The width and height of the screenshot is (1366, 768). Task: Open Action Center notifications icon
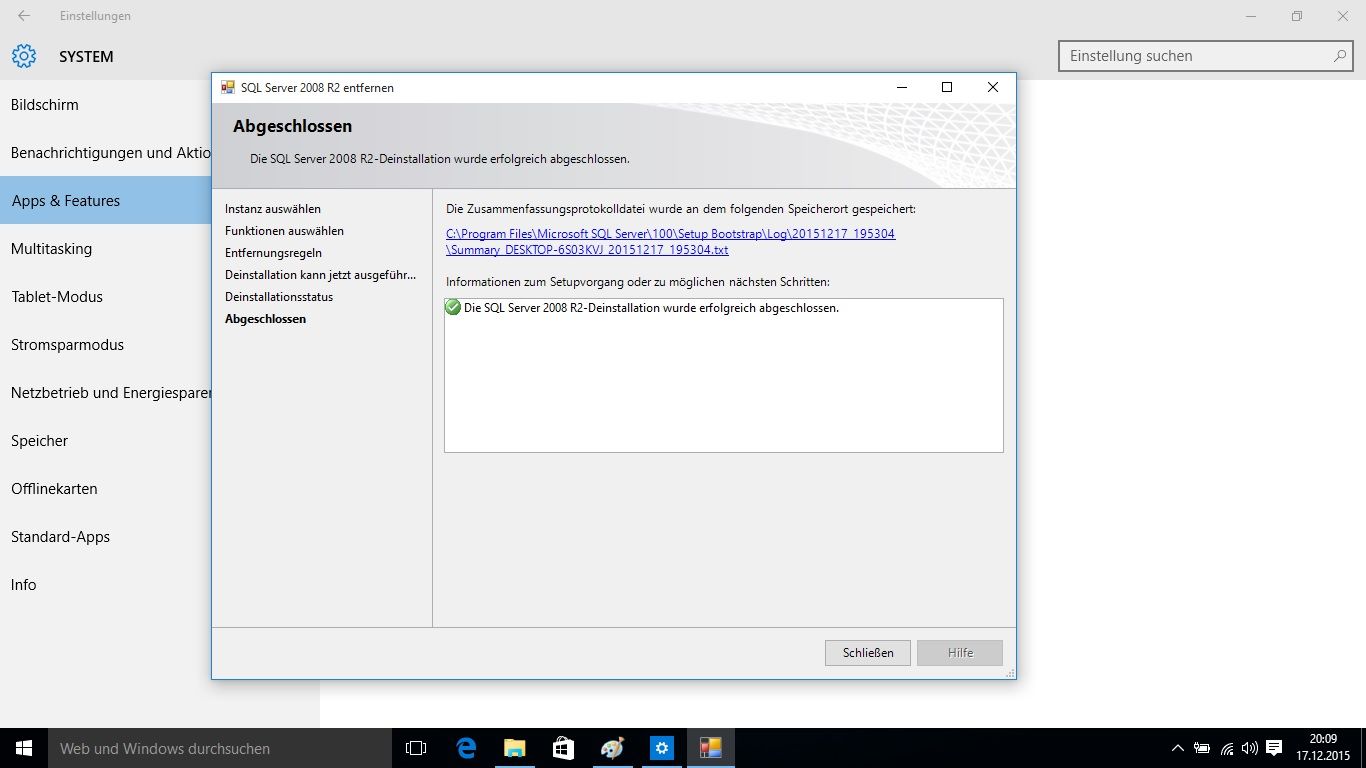click(1274, 748)
